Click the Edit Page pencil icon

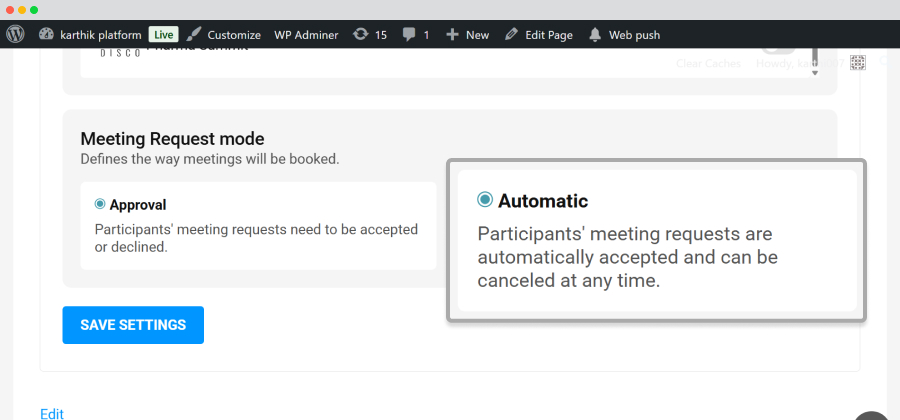[511, 34]
